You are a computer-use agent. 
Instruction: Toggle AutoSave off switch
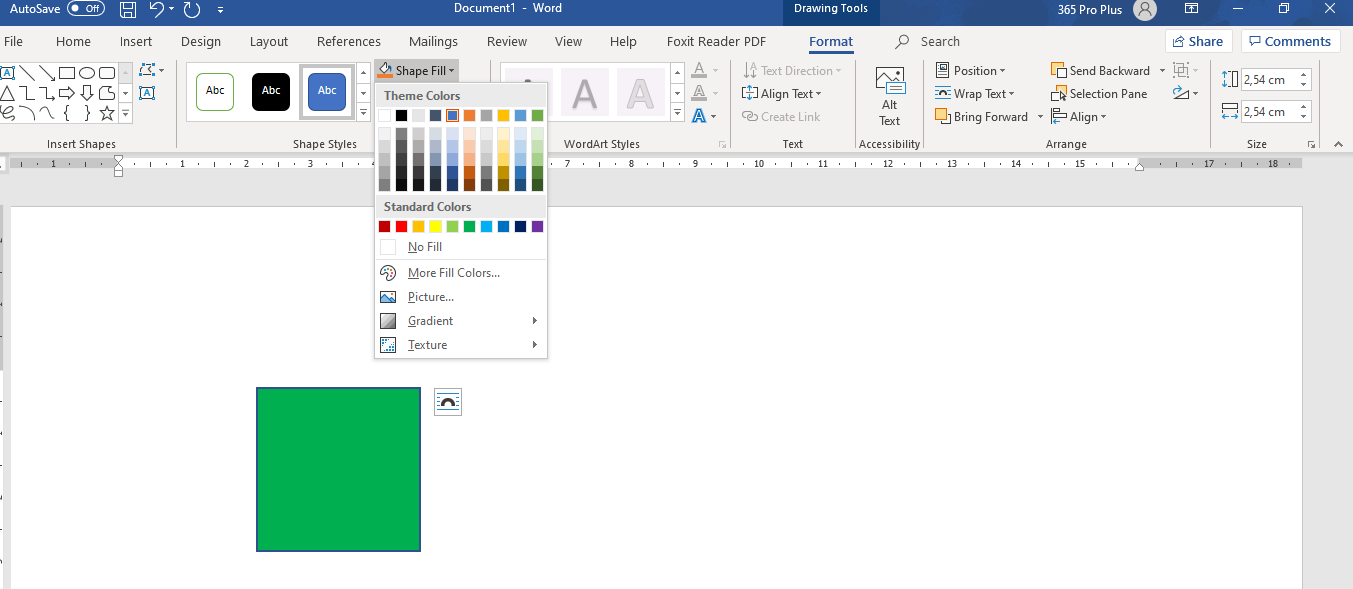pyautogui.click(x=86, y=8)
